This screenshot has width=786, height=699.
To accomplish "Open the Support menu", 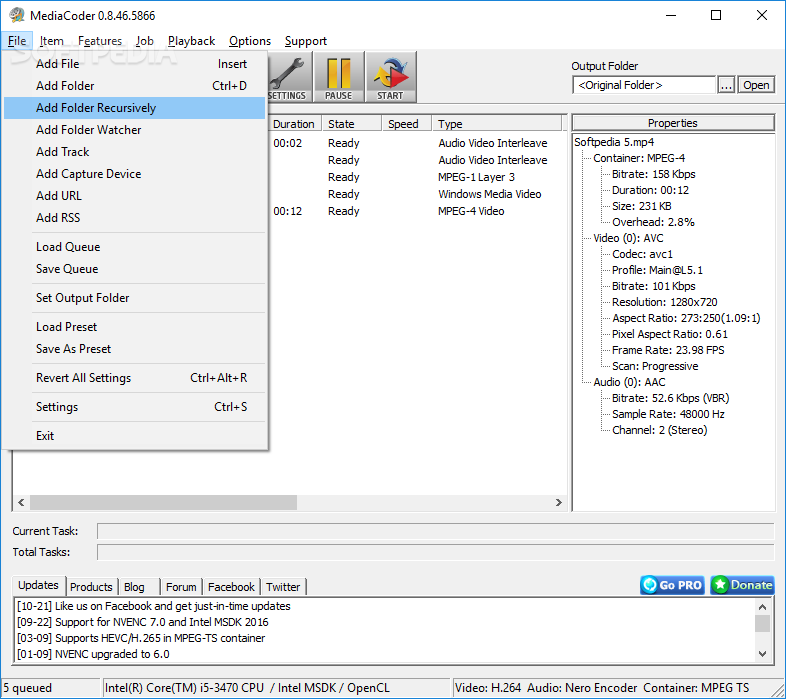I will [306, 41].
